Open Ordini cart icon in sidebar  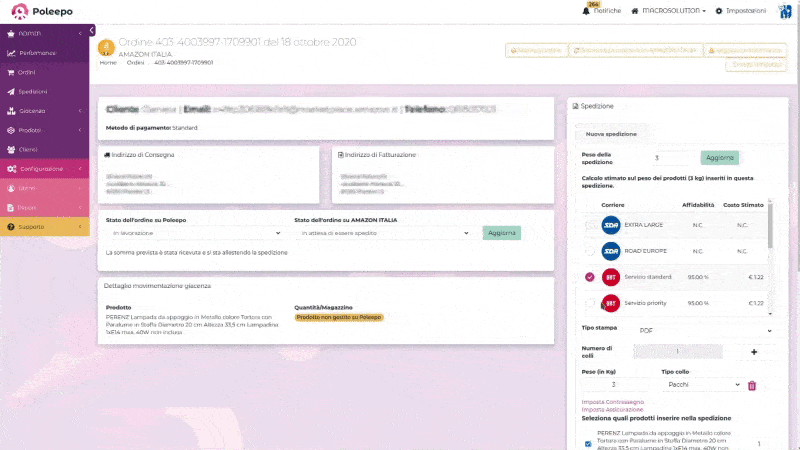pyautogui.click(x=11, y=72)
